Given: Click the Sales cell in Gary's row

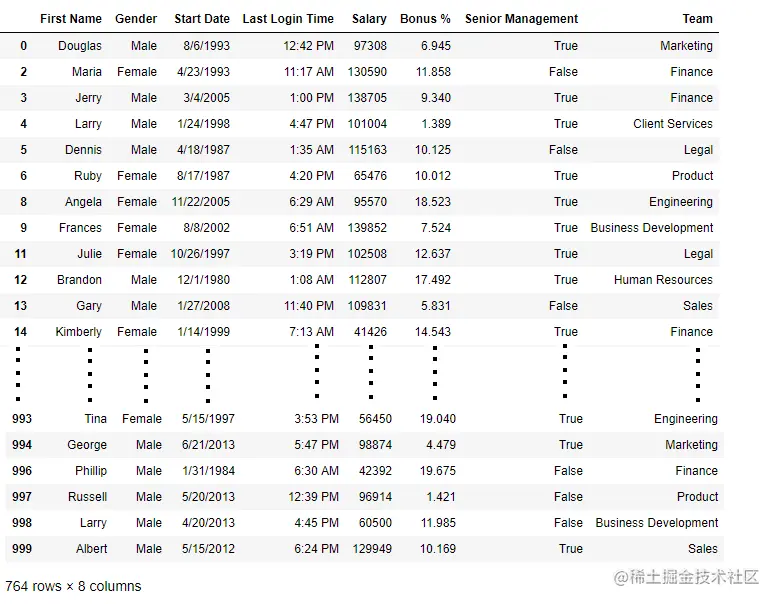Looking at the screenshot, I should (698, 306).
